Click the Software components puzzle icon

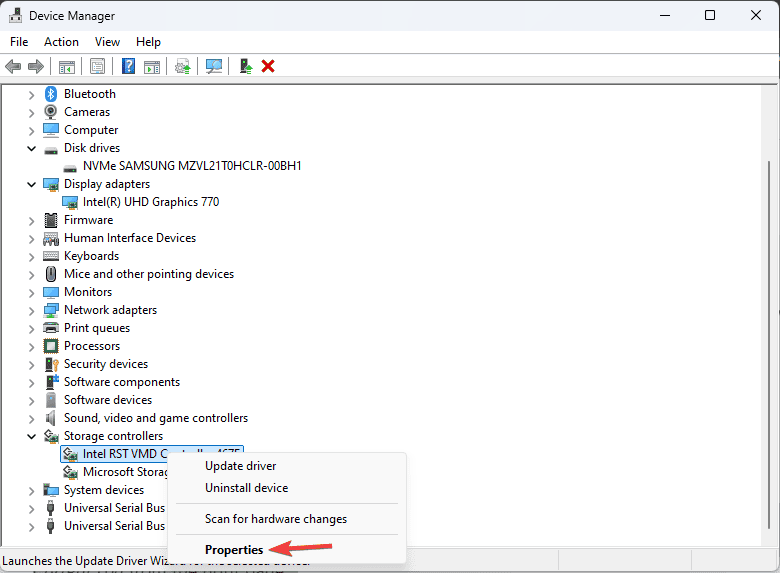[52, 382]
